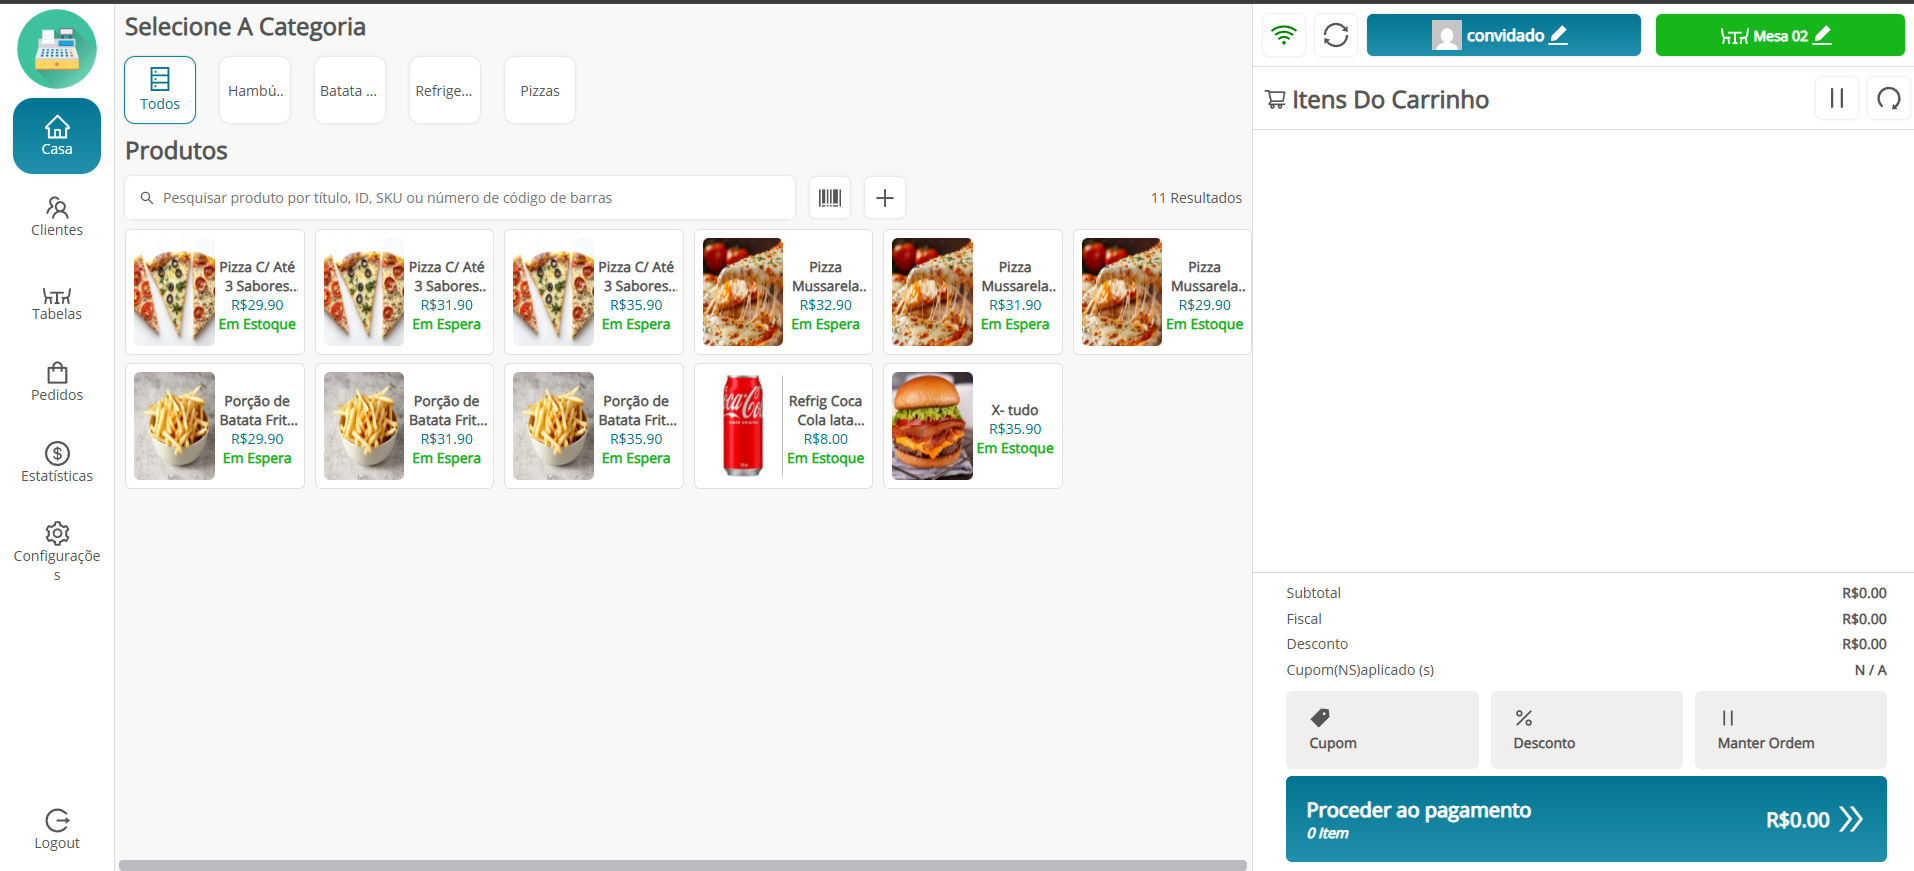
Task: Apply a coupon with Cupom button
Action: 1381,730
